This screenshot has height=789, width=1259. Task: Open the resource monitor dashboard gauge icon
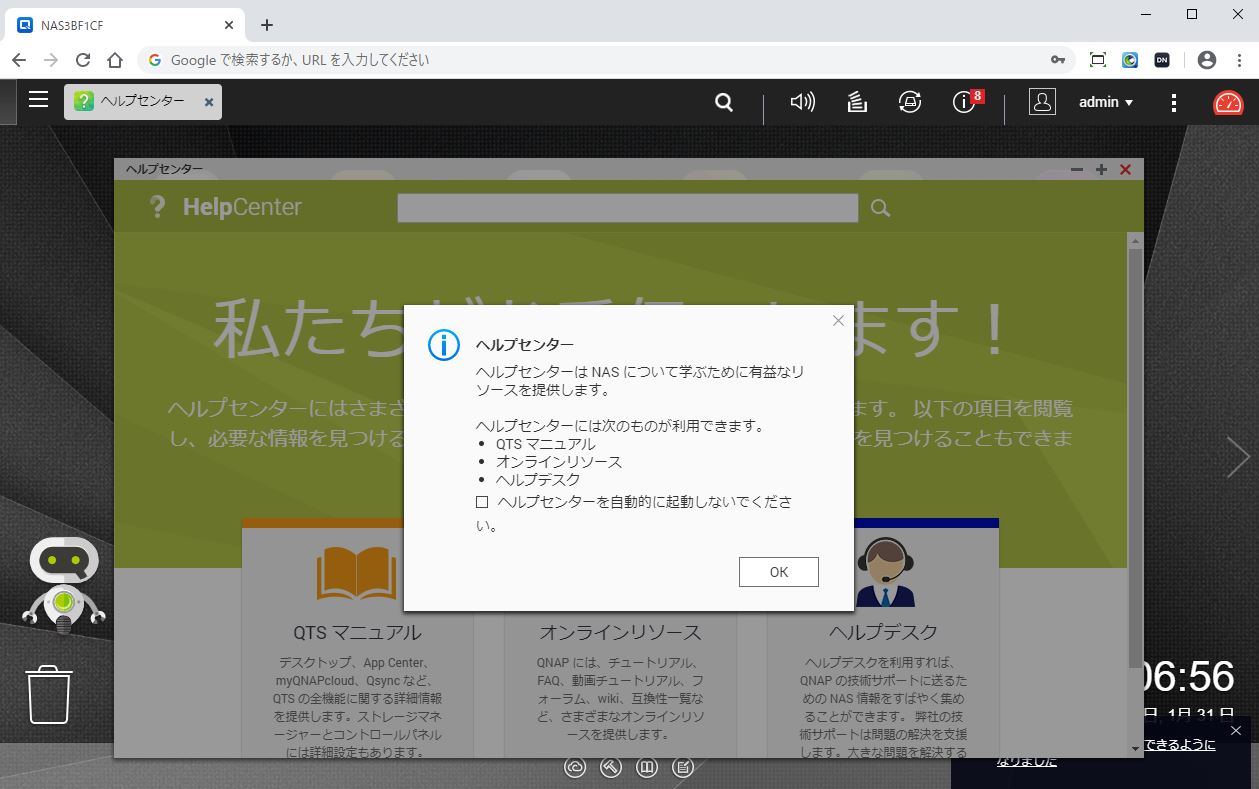pyautogui.click(x=1227, y=102)
